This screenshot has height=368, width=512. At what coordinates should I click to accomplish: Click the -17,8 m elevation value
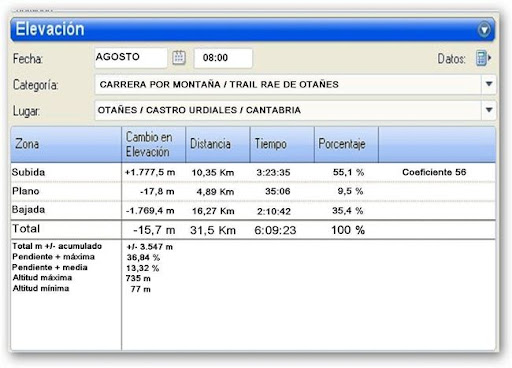(157, 191)
